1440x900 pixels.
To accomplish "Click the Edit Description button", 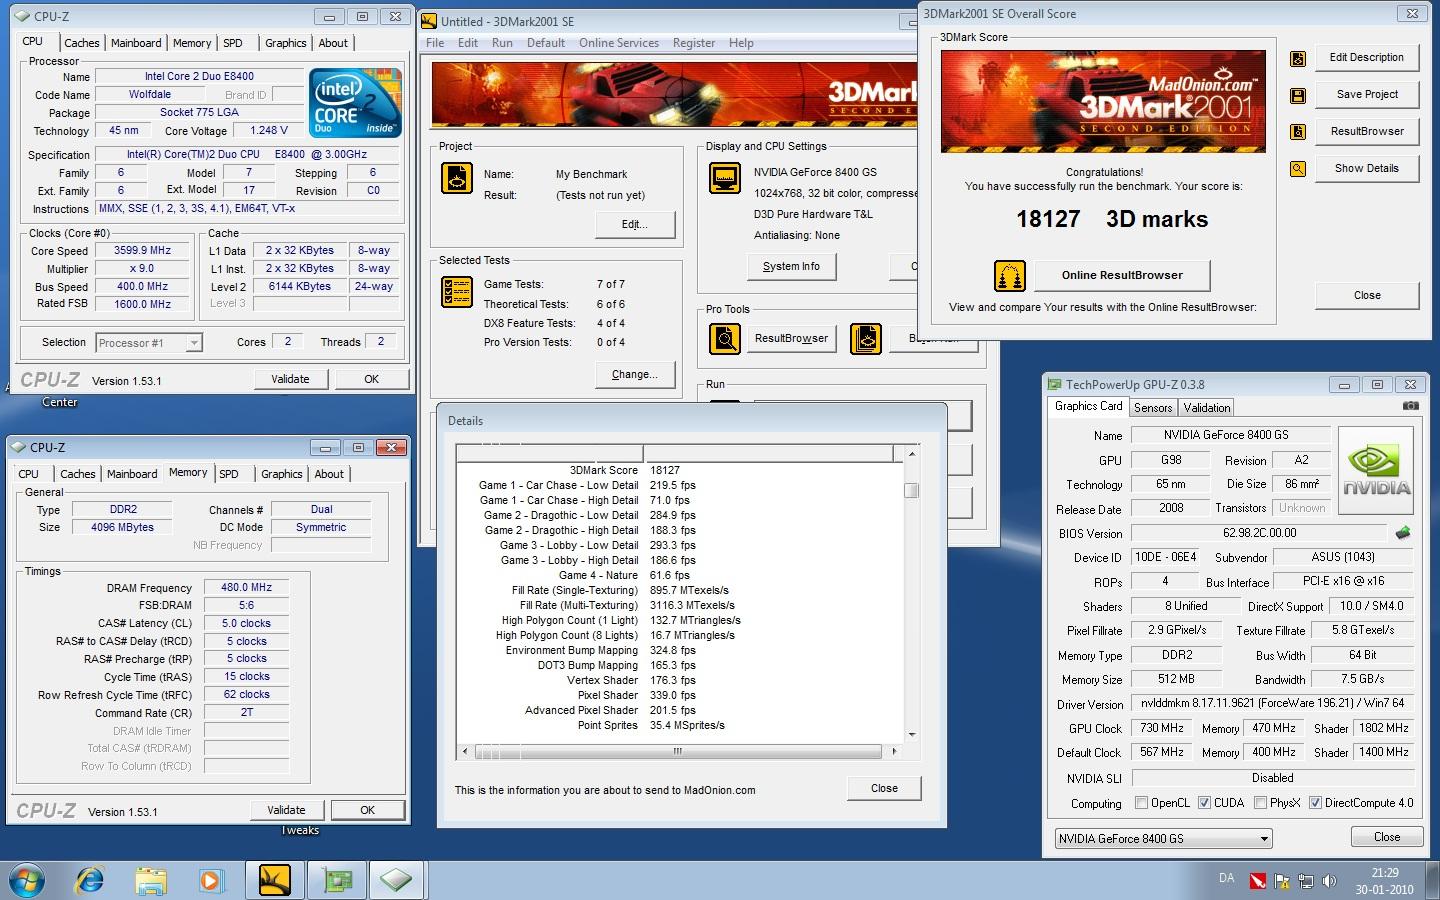I will [1367, 57].
